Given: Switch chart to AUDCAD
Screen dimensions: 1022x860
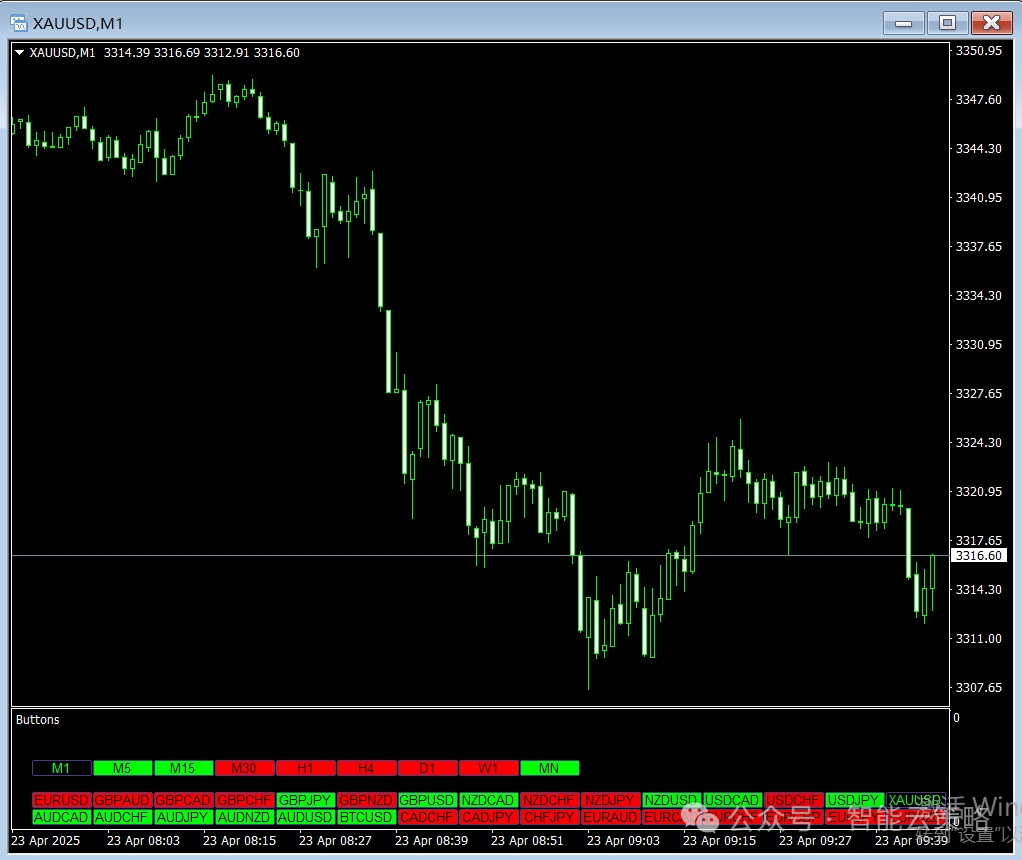Looking at the screenshot, I should tap(61, 817).
